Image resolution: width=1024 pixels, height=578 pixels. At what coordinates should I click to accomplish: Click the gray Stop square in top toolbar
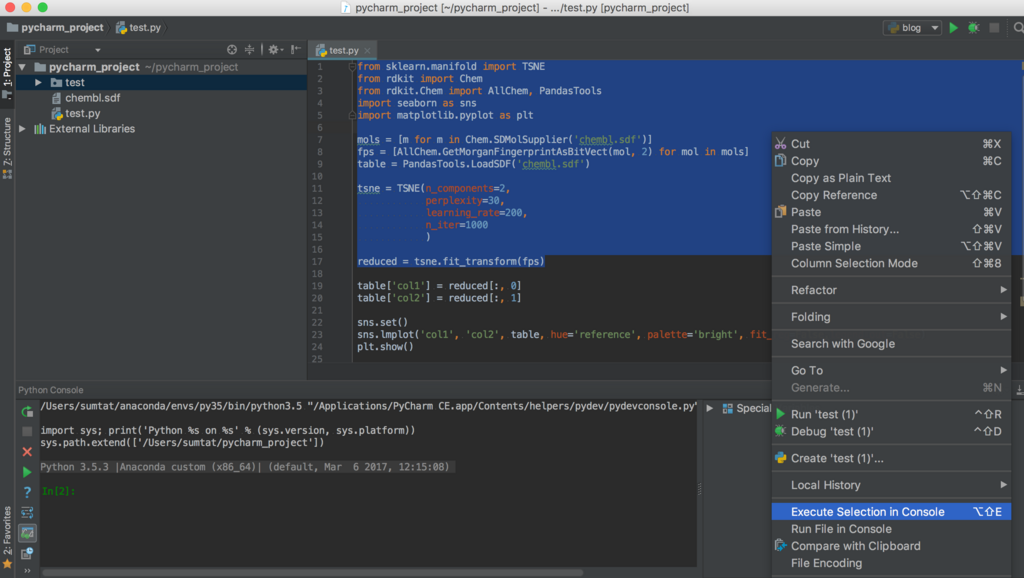coord(994,27)
